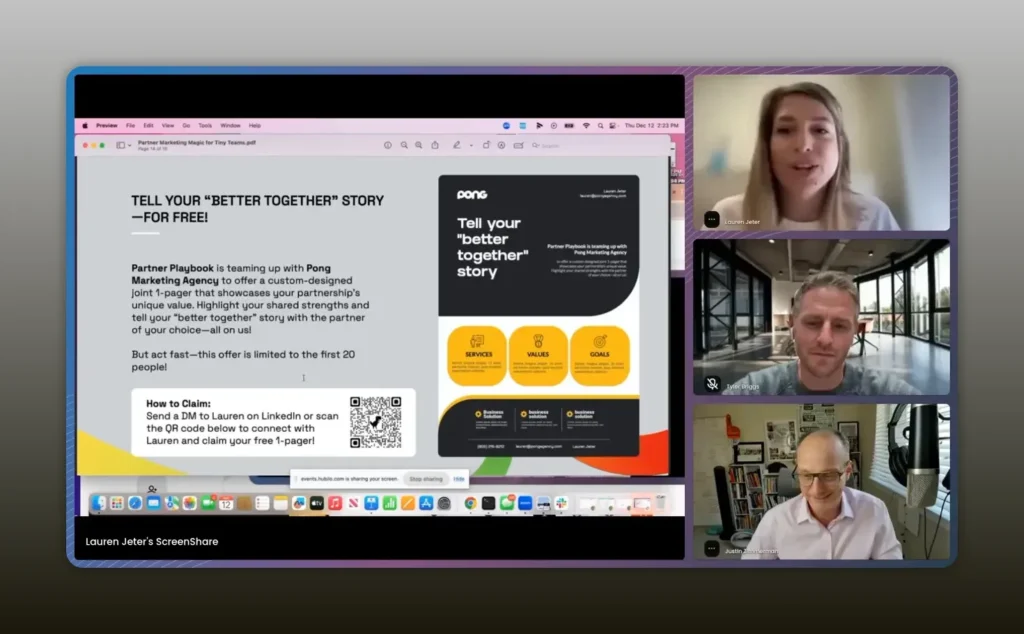Open the Music app in the Dock
The width and height of the screenshot is (1024, 634).
click(335, 503)
